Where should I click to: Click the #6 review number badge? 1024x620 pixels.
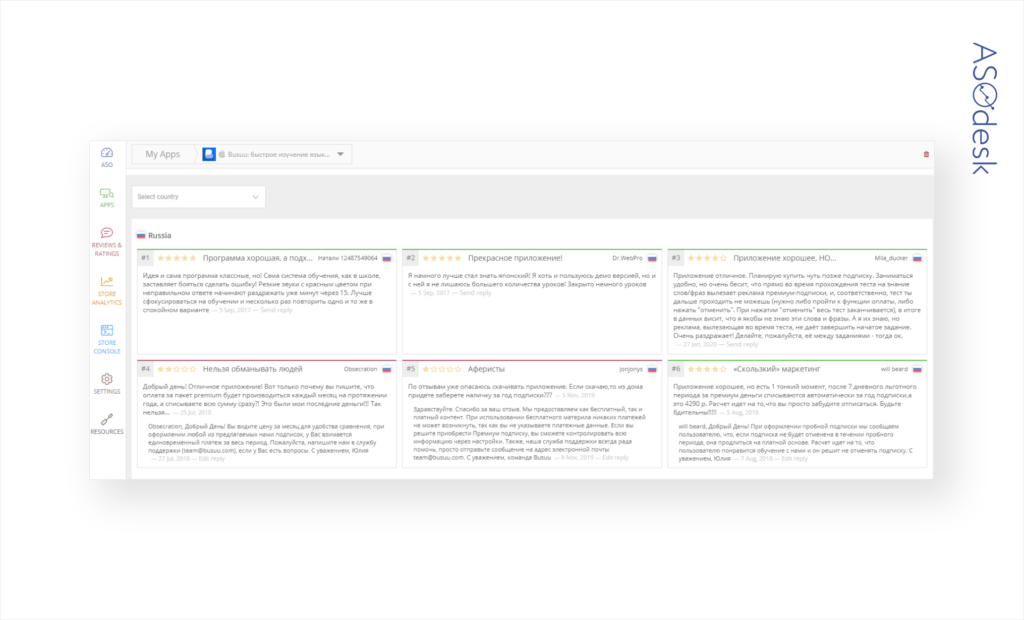point(675,369)
